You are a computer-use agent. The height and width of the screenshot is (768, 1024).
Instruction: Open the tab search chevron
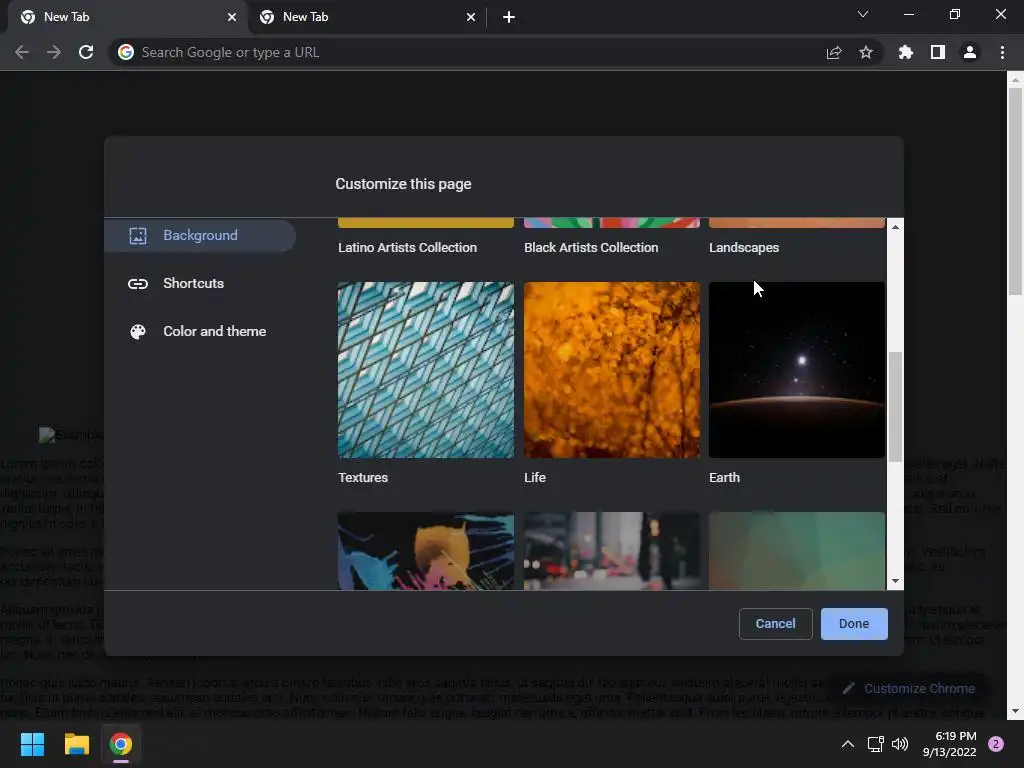pos(863,14)
